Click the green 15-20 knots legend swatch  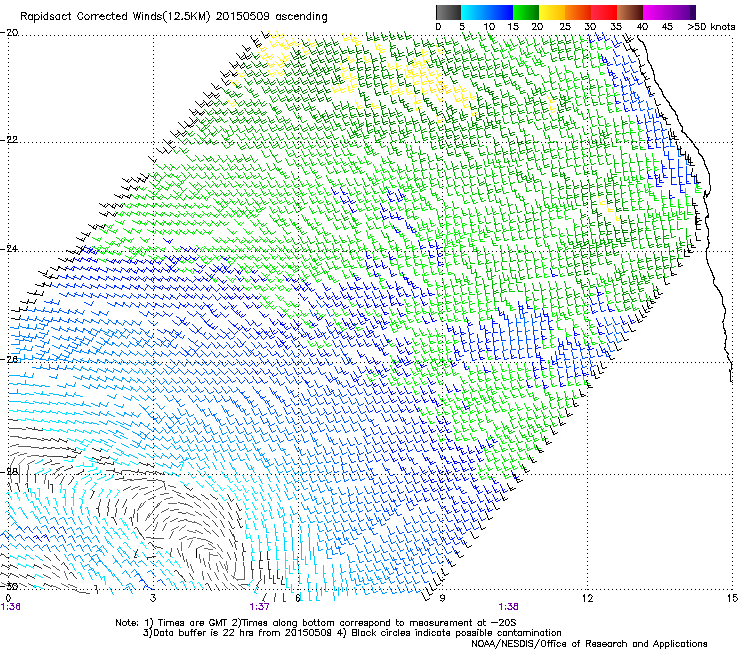[x=526, y=12]
